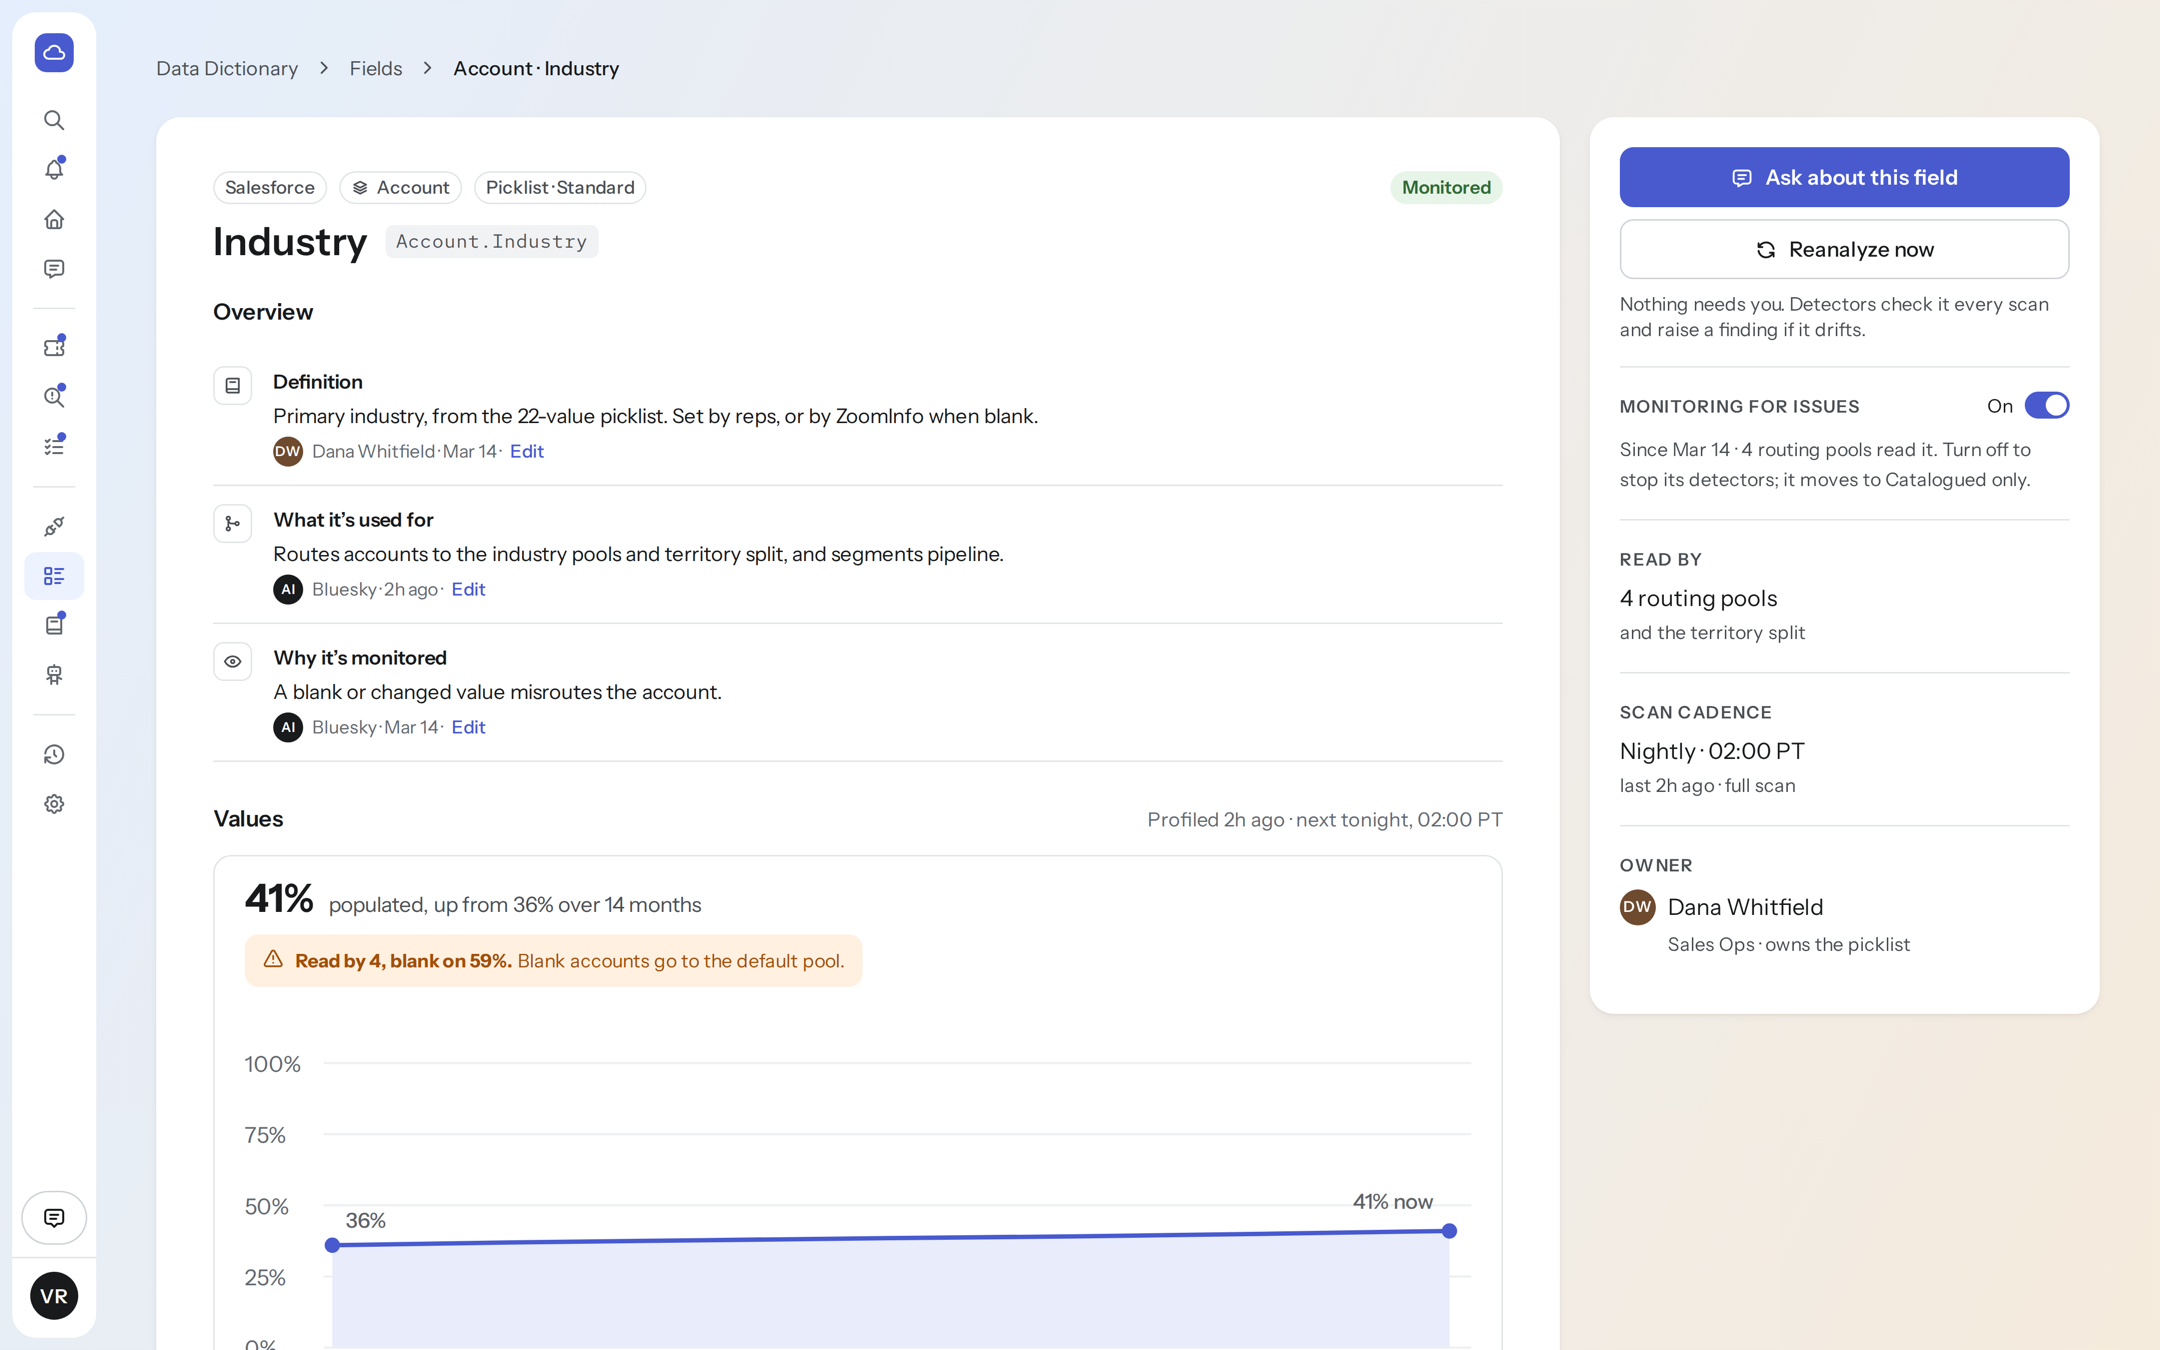Screen dimensions: 2160x1350
Task: Click Reanalyze now button
Action: (x=1844, y=249)
